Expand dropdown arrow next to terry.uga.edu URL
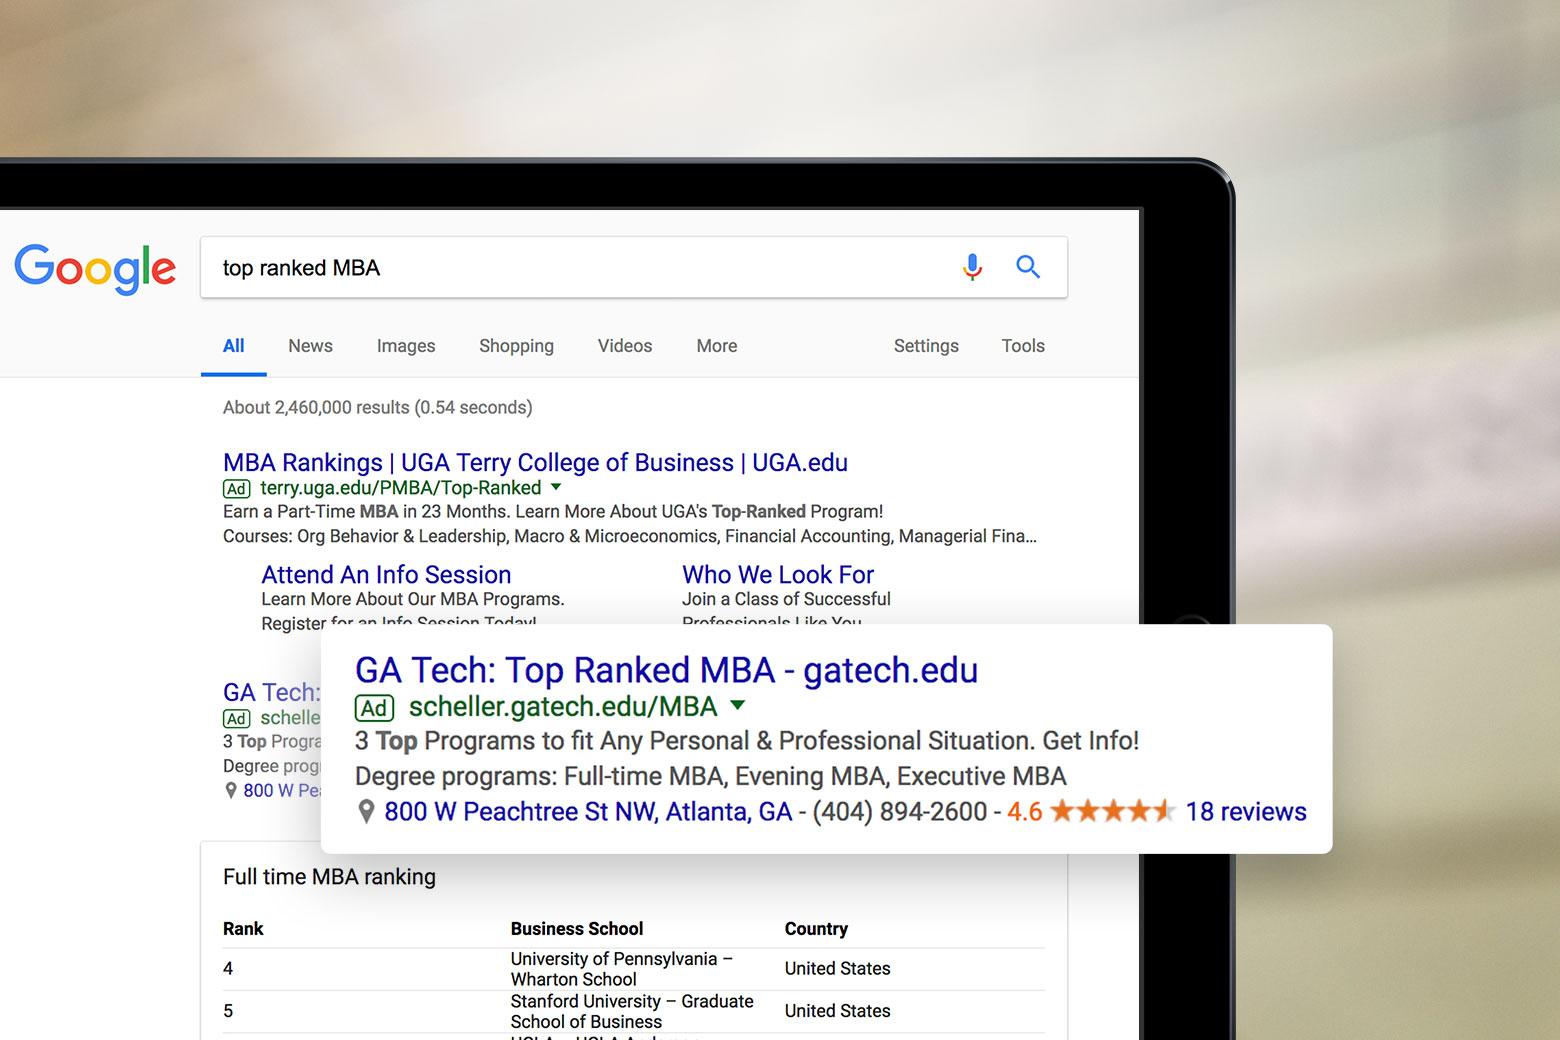1560x1040 pixels. (x=557, y=488)
